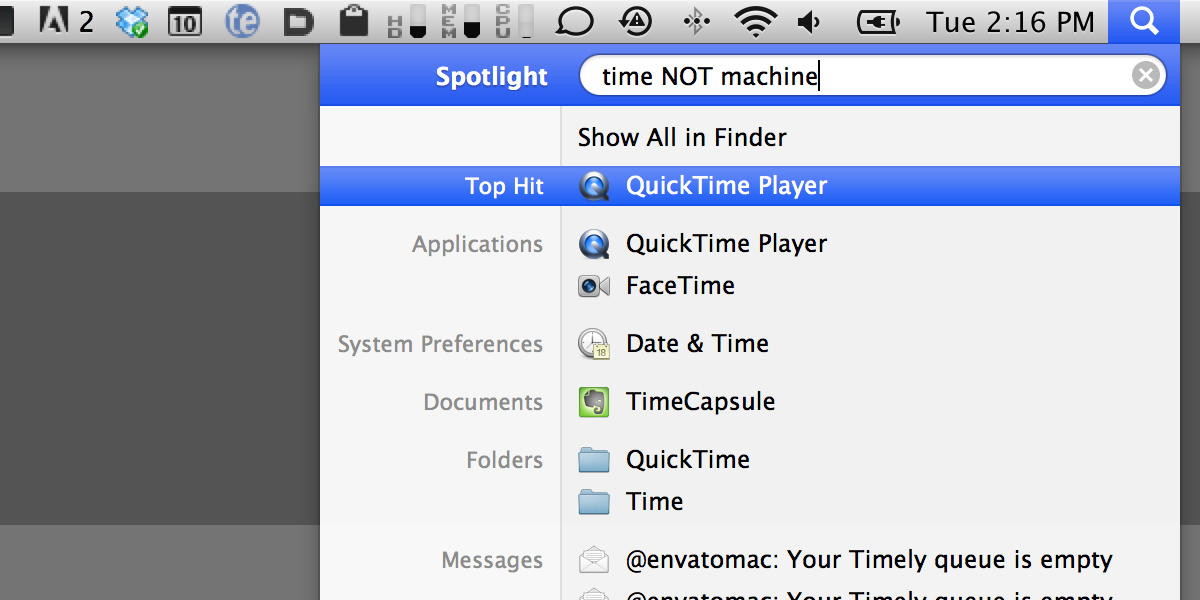Click the battery charging status icon

tap(878, 21)
